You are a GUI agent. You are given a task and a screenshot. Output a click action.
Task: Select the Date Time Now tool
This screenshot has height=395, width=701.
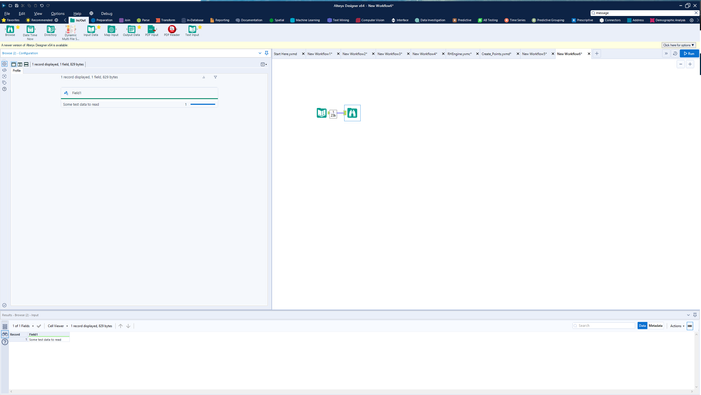30,32
